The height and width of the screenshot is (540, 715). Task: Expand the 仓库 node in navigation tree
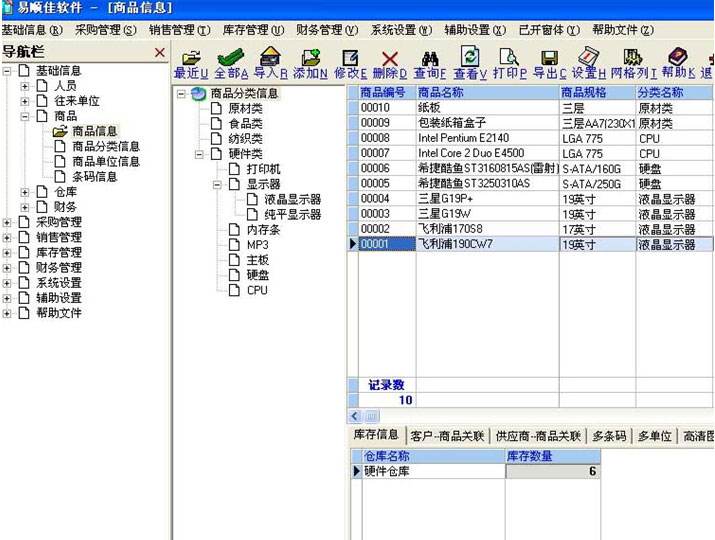(x=25, y=191)
